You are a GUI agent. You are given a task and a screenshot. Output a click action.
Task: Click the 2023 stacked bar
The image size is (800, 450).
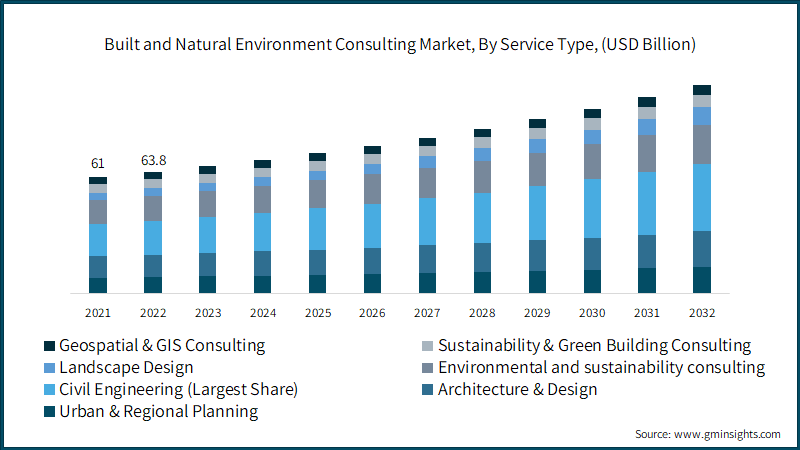tap(208, 230)
